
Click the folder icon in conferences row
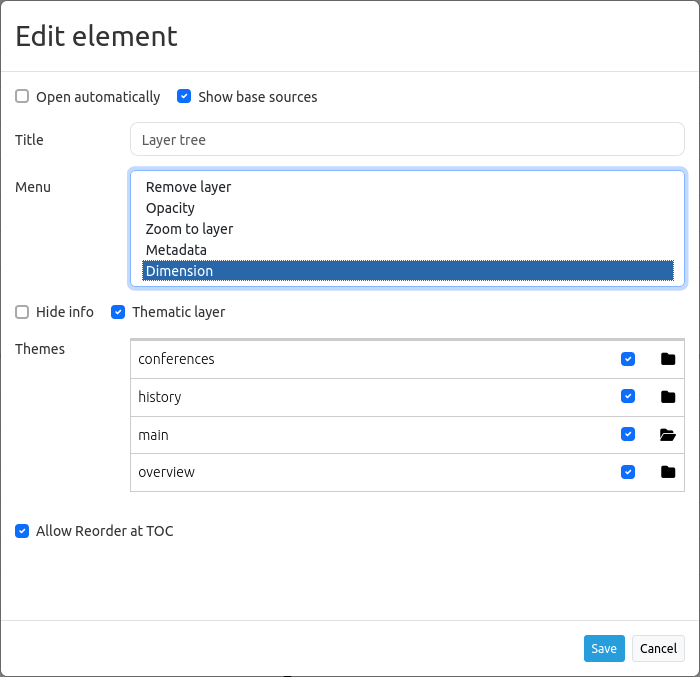pos(668,359)
